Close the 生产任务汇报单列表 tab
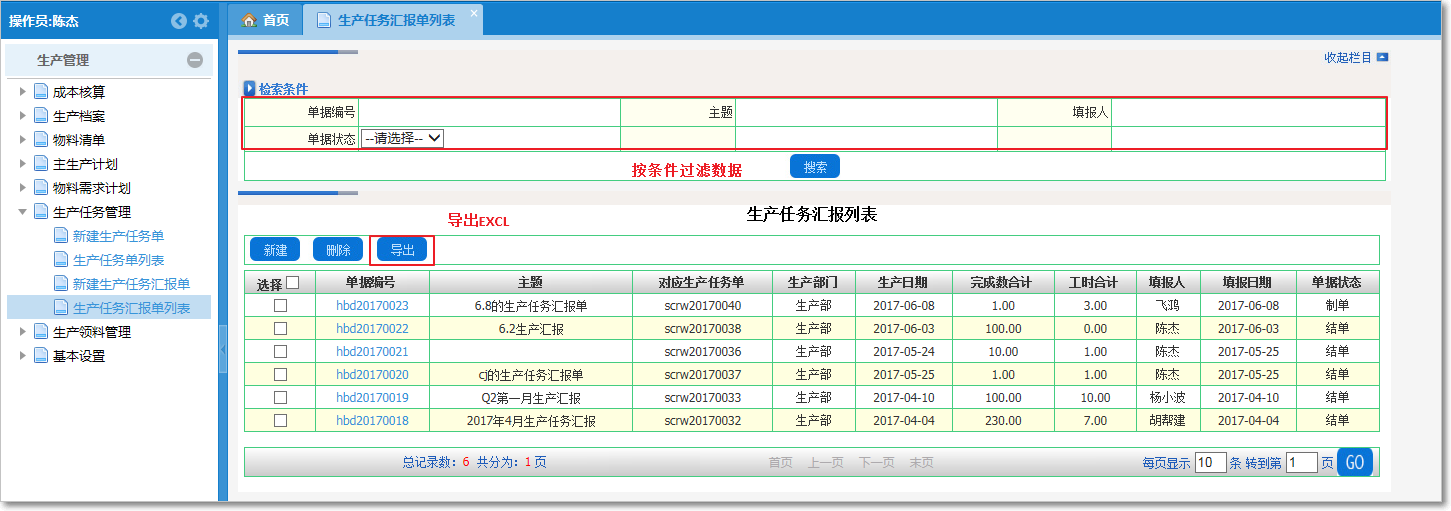Screen dimensions: 1451x511 click(474, 12)
